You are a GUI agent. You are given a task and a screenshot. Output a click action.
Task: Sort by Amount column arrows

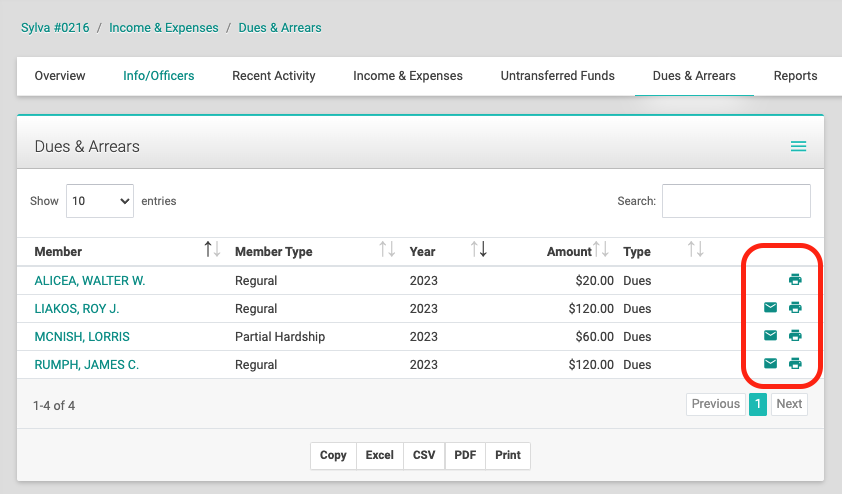click(x=601, y=249)
